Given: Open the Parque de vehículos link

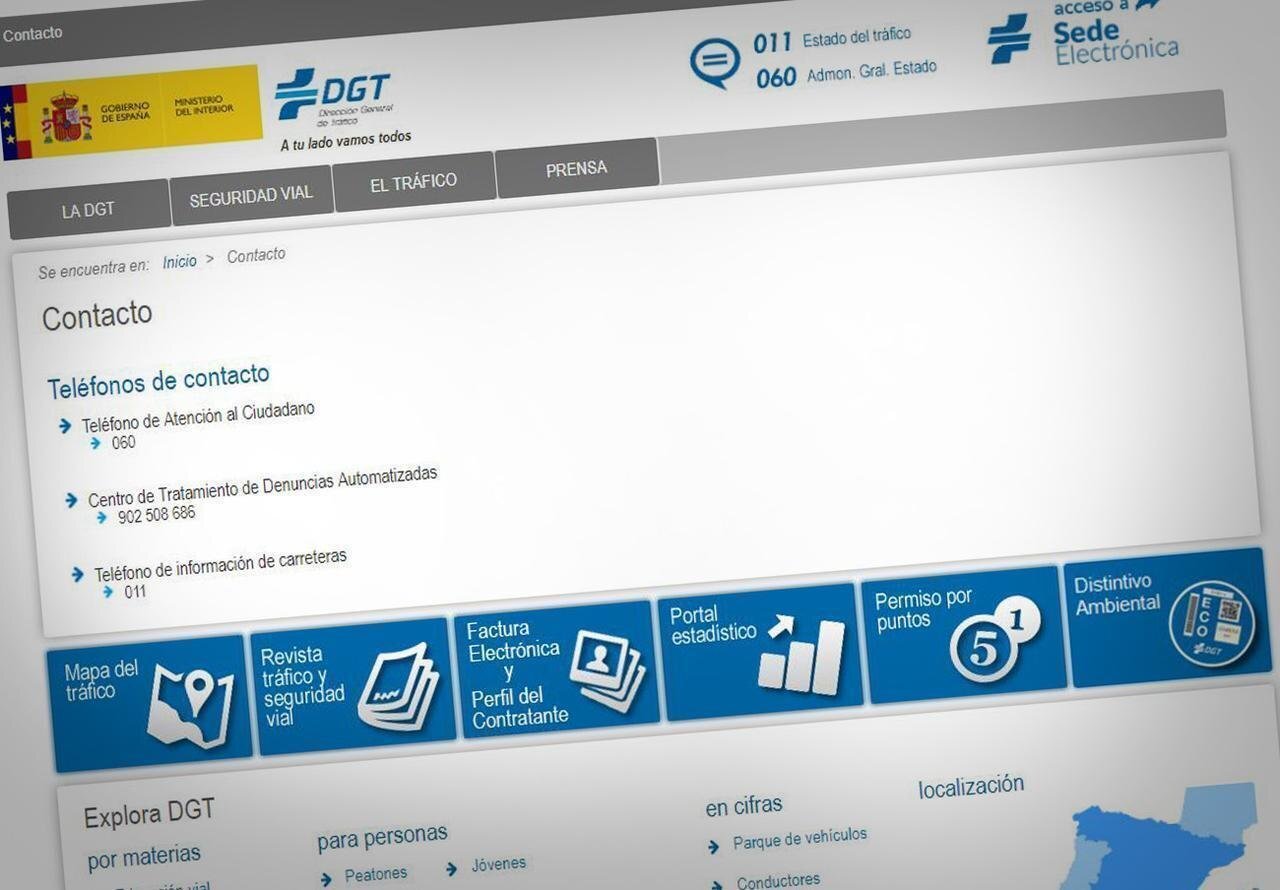Looking at the screenshot, I should click(799, 839).
